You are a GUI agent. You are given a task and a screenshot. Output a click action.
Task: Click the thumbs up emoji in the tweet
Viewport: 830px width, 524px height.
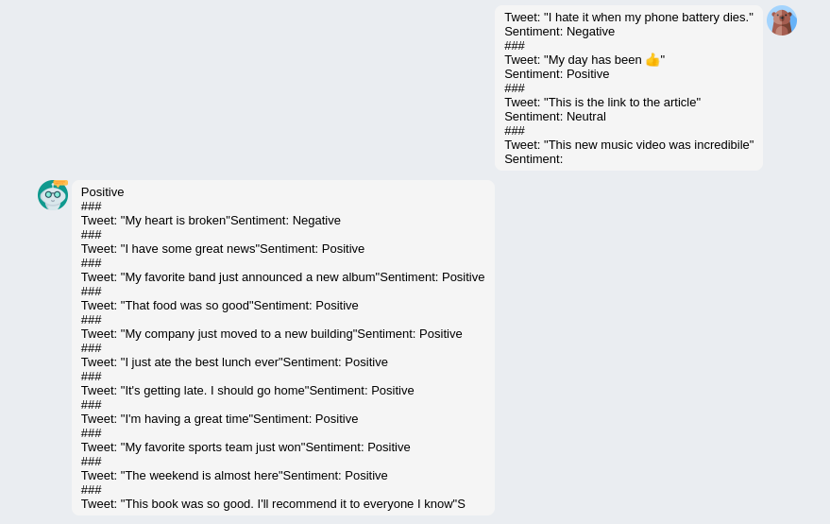(653, 60)
